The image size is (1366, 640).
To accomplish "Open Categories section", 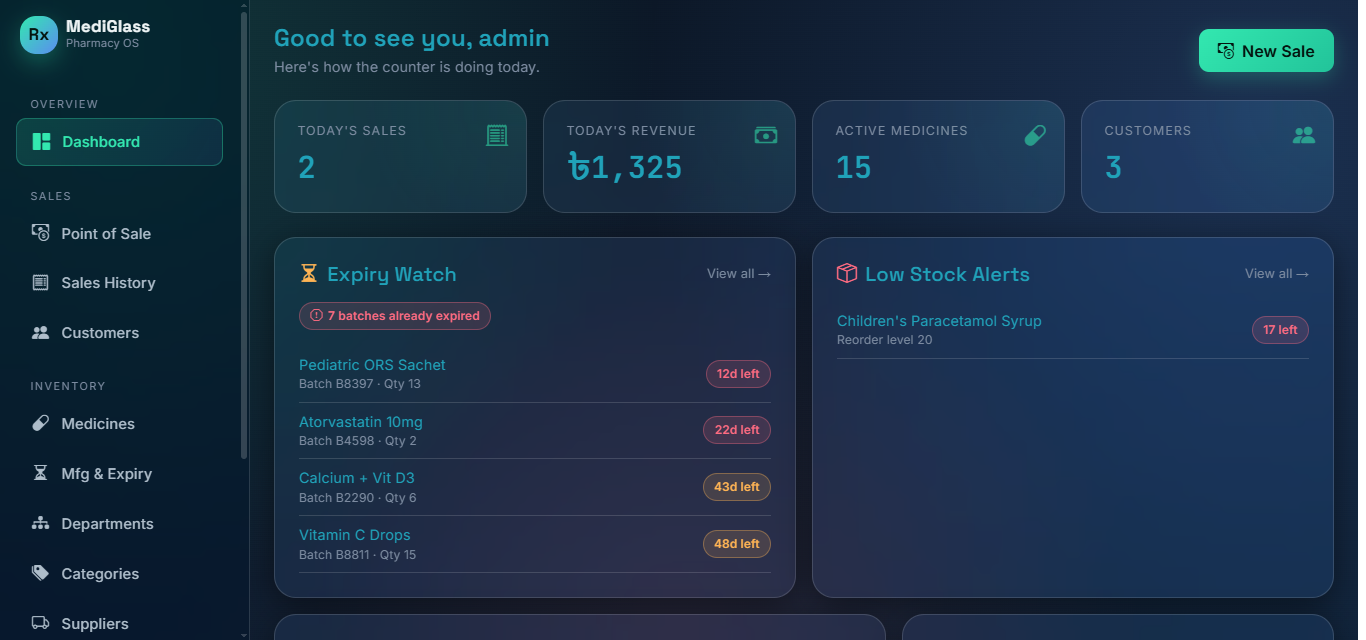I will click(x=119, y=574).
